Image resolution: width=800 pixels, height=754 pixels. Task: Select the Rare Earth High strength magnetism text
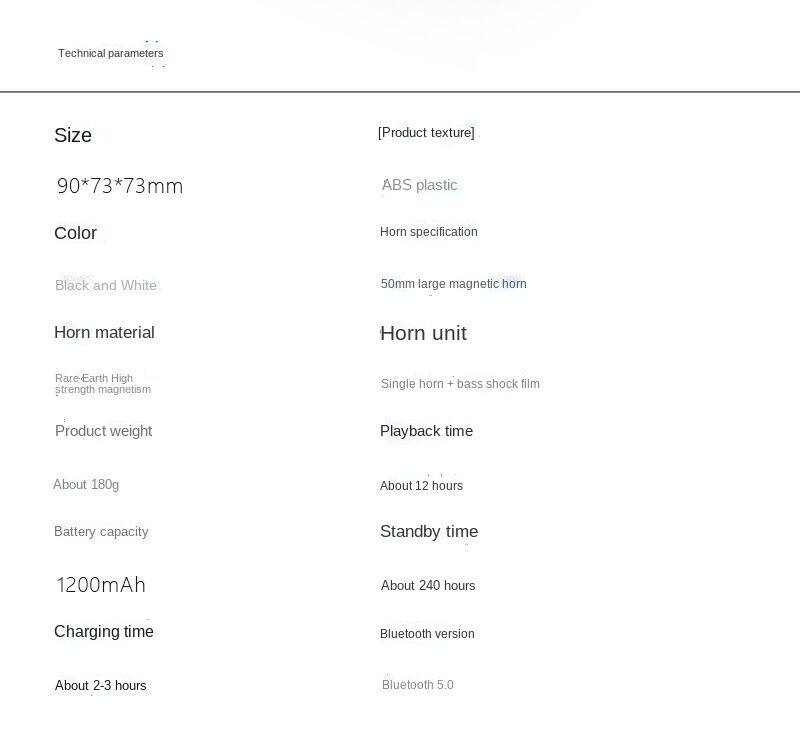(103, 384)
